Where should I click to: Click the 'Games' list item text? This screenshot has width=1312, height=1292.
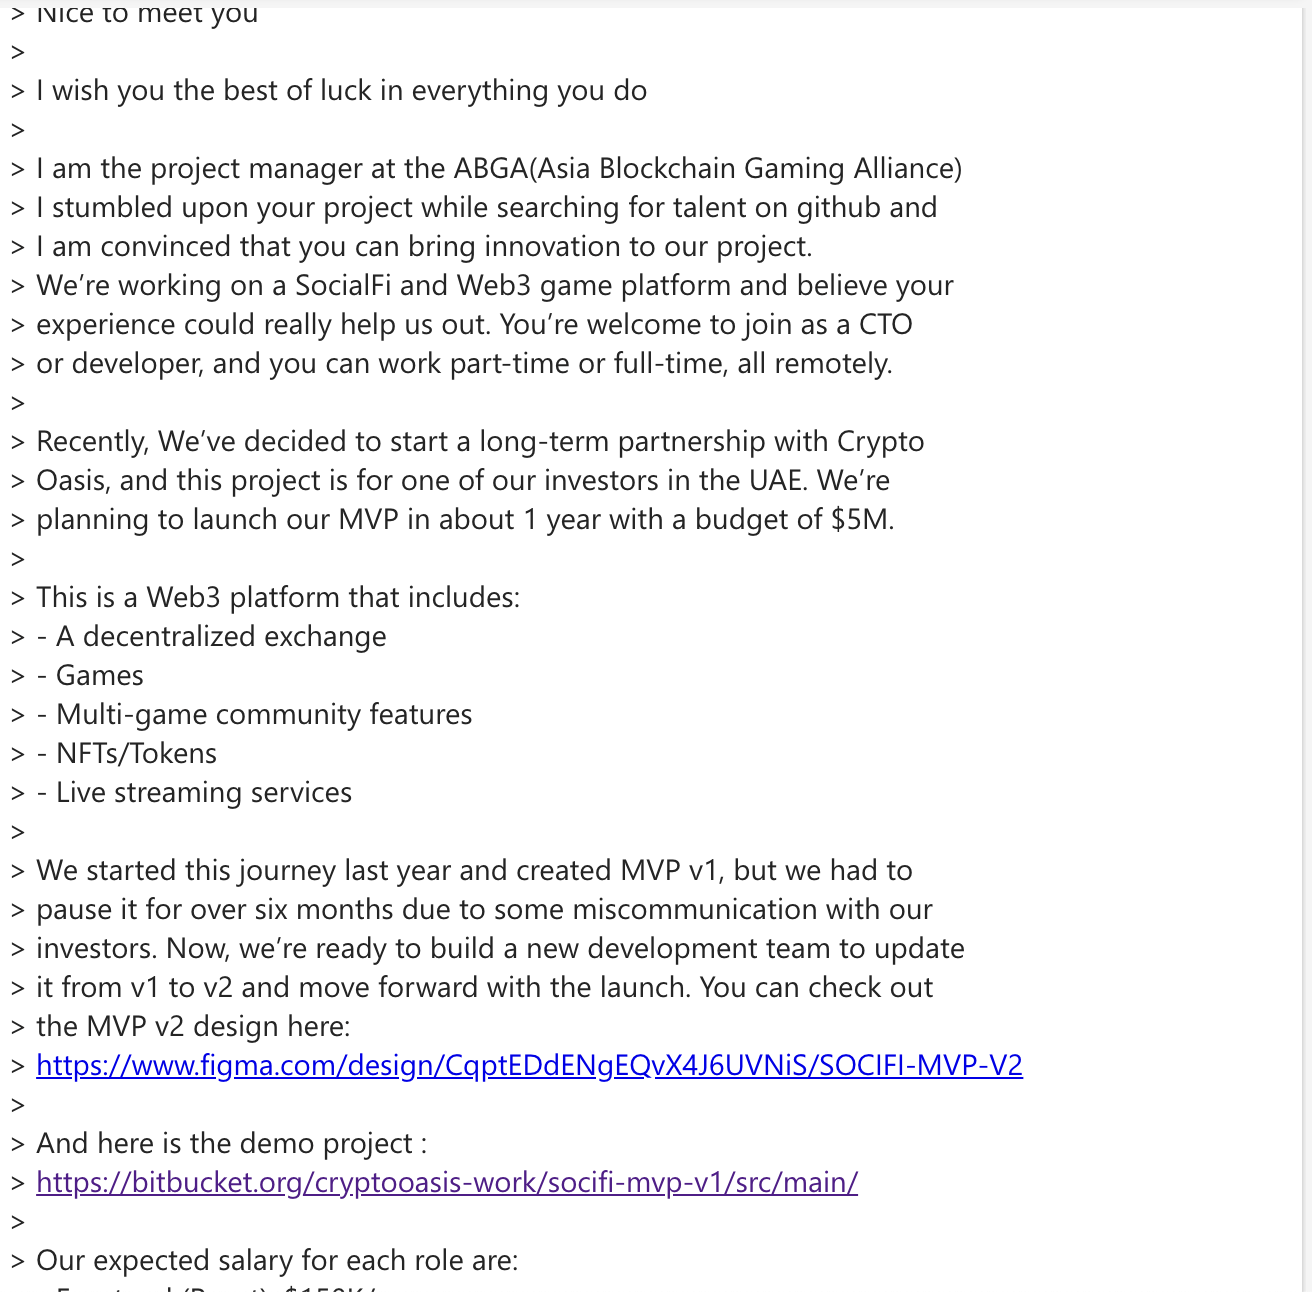(100, 675)
